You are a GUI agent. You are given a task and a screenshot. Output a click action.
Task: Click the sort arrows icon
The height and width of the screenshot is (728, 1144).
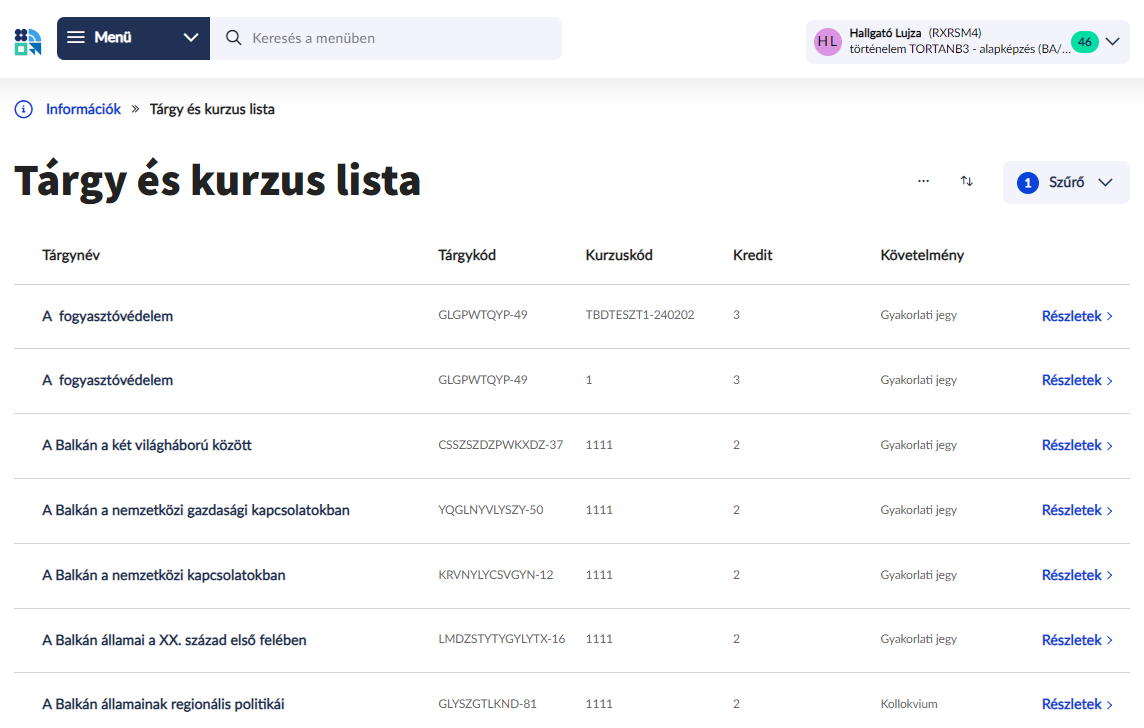966,181
